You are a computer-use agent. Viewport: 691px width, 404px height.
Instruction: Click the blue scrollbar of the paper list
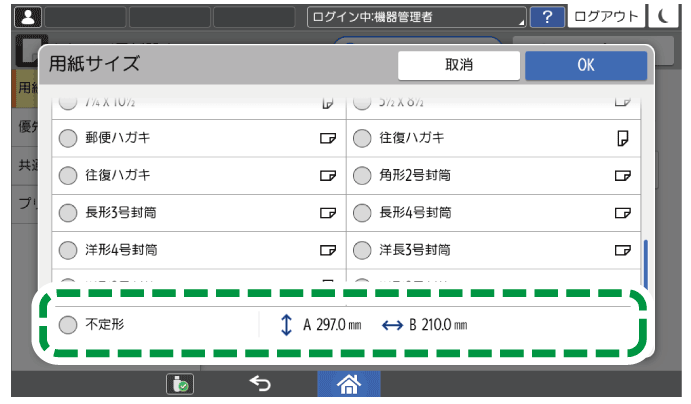[x=646, y=264]
